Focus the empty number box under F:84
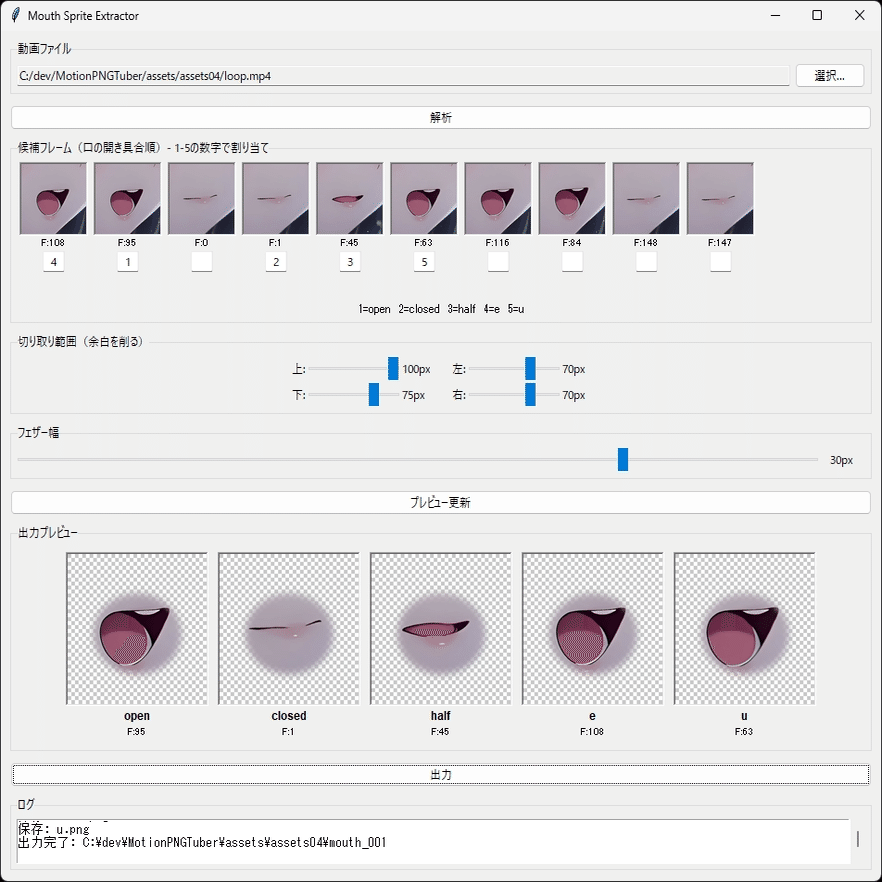The width and height of the screenshot is (882, 882). [x=573, y=262]
